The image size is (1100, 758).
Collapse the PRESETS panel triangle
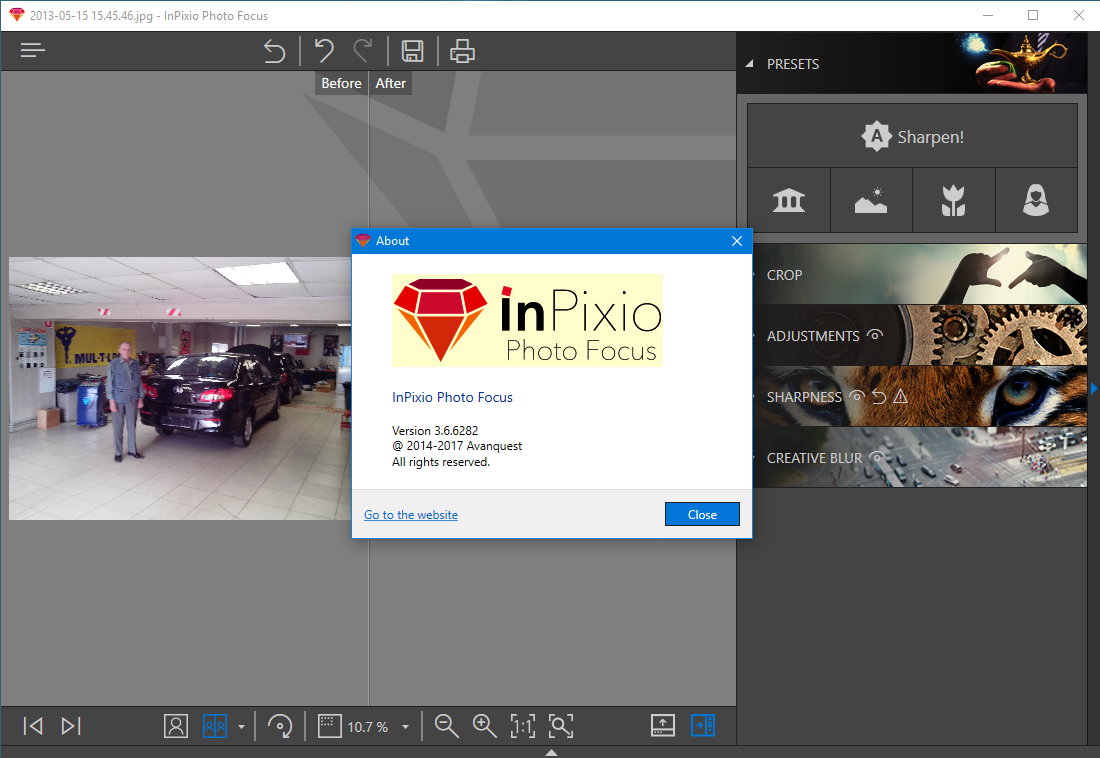tap(749, 64)
